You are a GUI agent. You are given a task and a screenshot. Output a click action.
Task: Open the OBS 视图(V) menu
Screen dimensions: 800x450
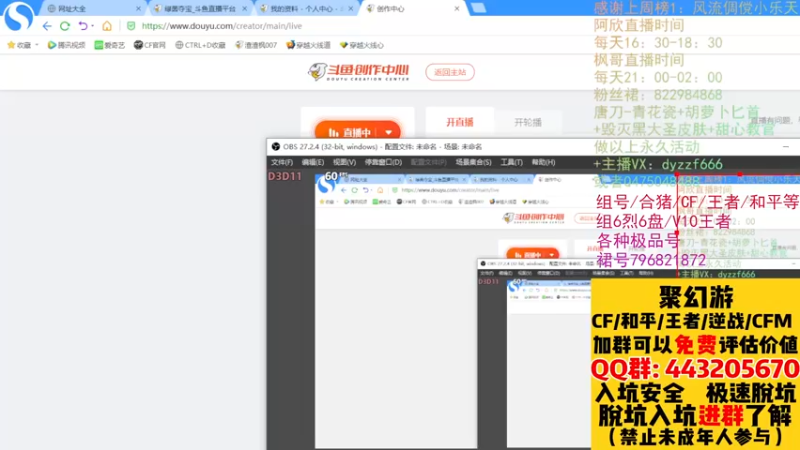pyautogui.click(x=344, y=162)
